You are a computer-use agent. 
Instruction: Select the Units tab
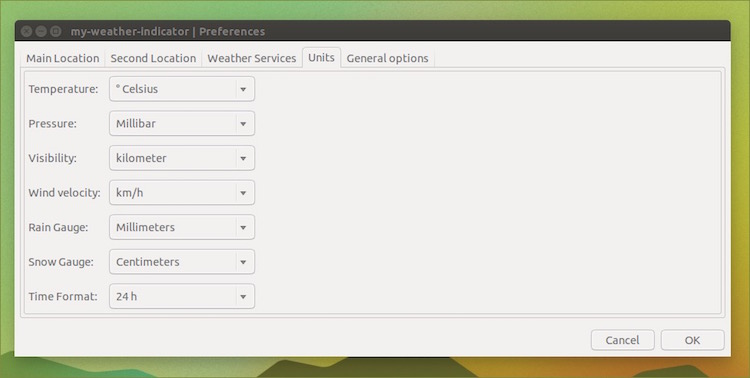[x=321, y=57]
